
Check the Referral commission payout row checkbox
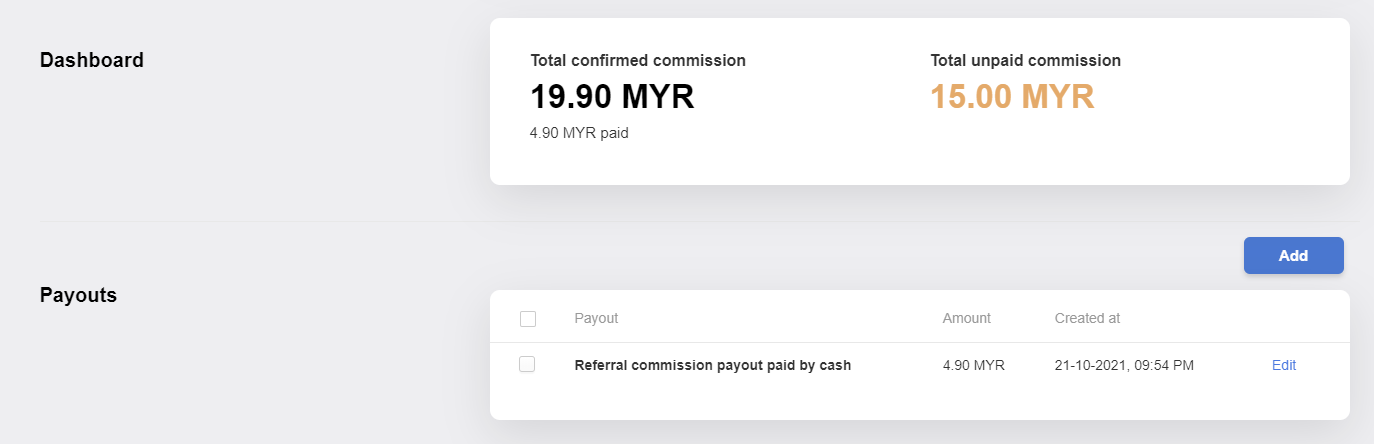[527, 364]
